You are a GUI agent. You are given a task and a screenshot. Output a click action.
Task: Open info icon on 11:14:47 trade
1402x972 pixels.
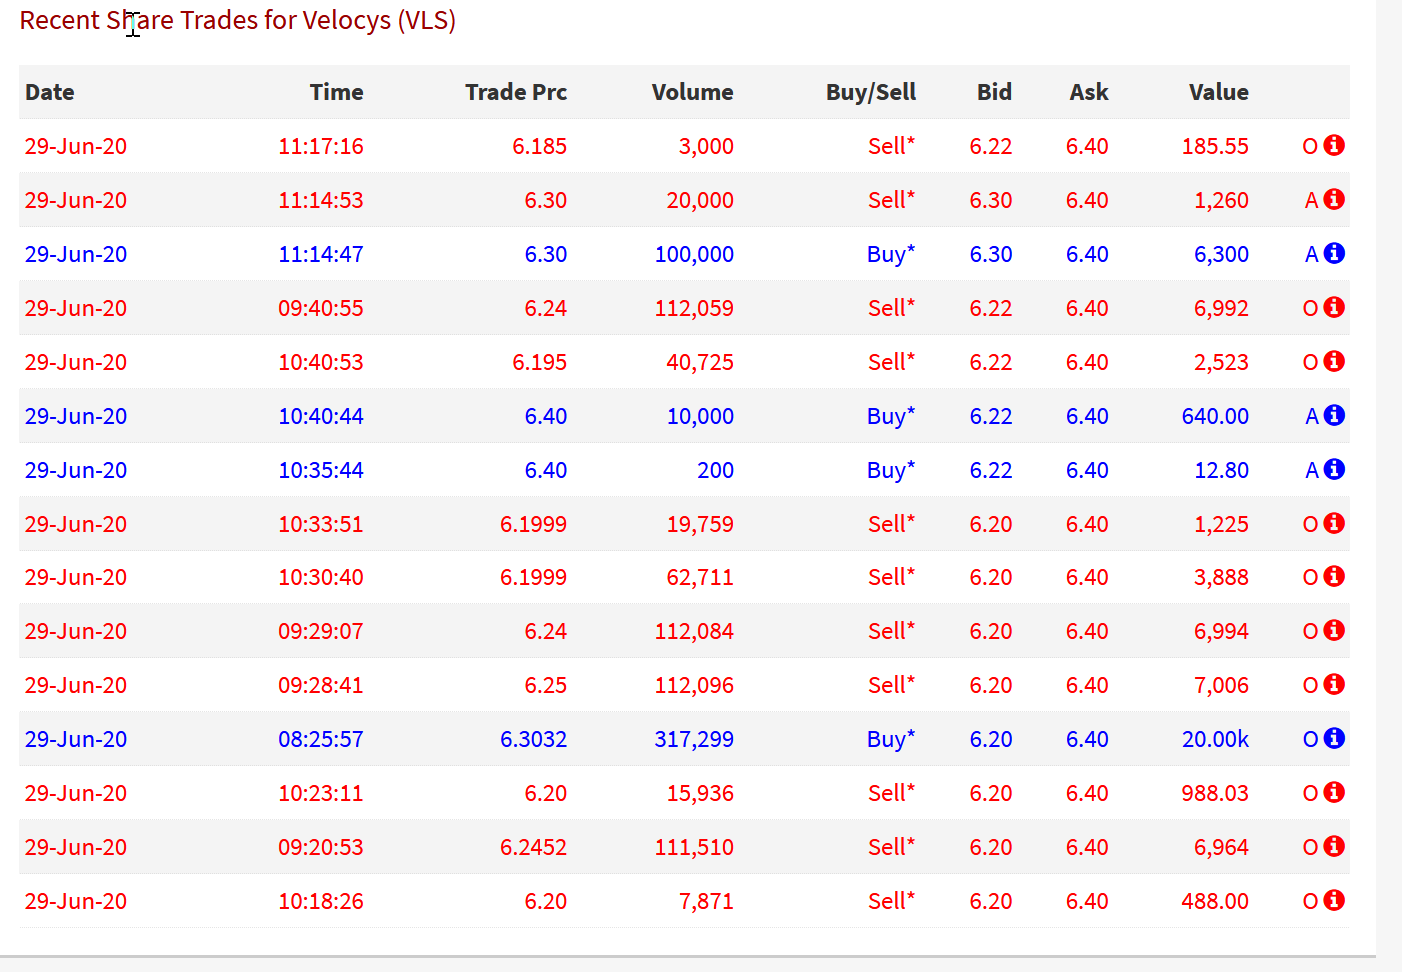(1334, 253)
